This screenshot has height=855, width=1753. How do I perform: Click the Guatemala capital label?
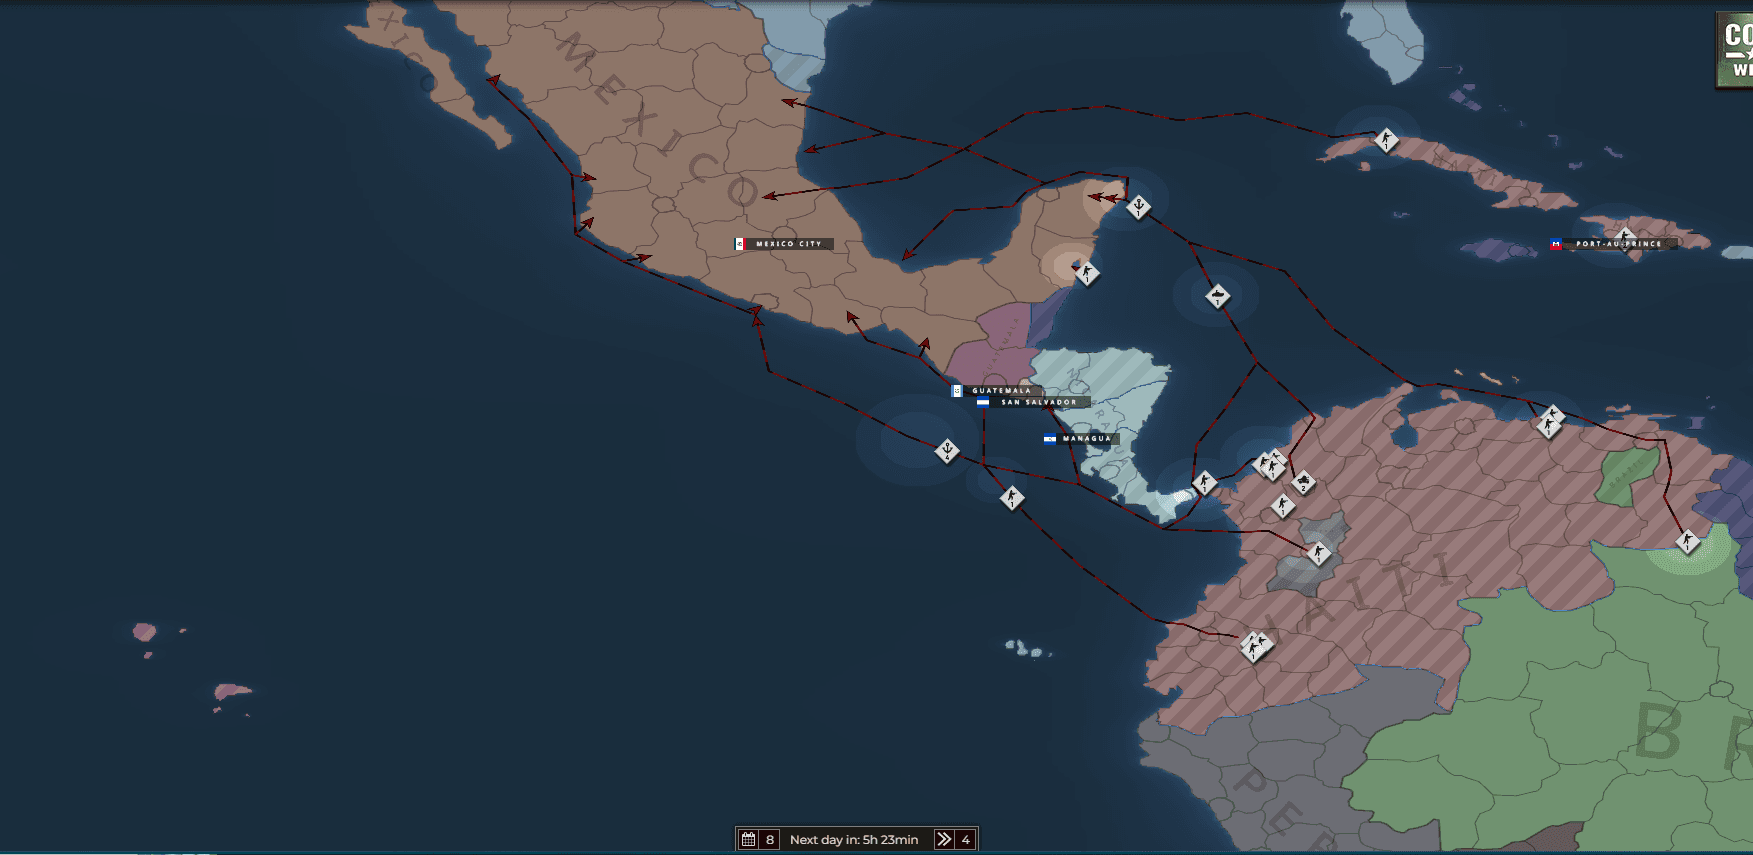[x=997, y=391]
